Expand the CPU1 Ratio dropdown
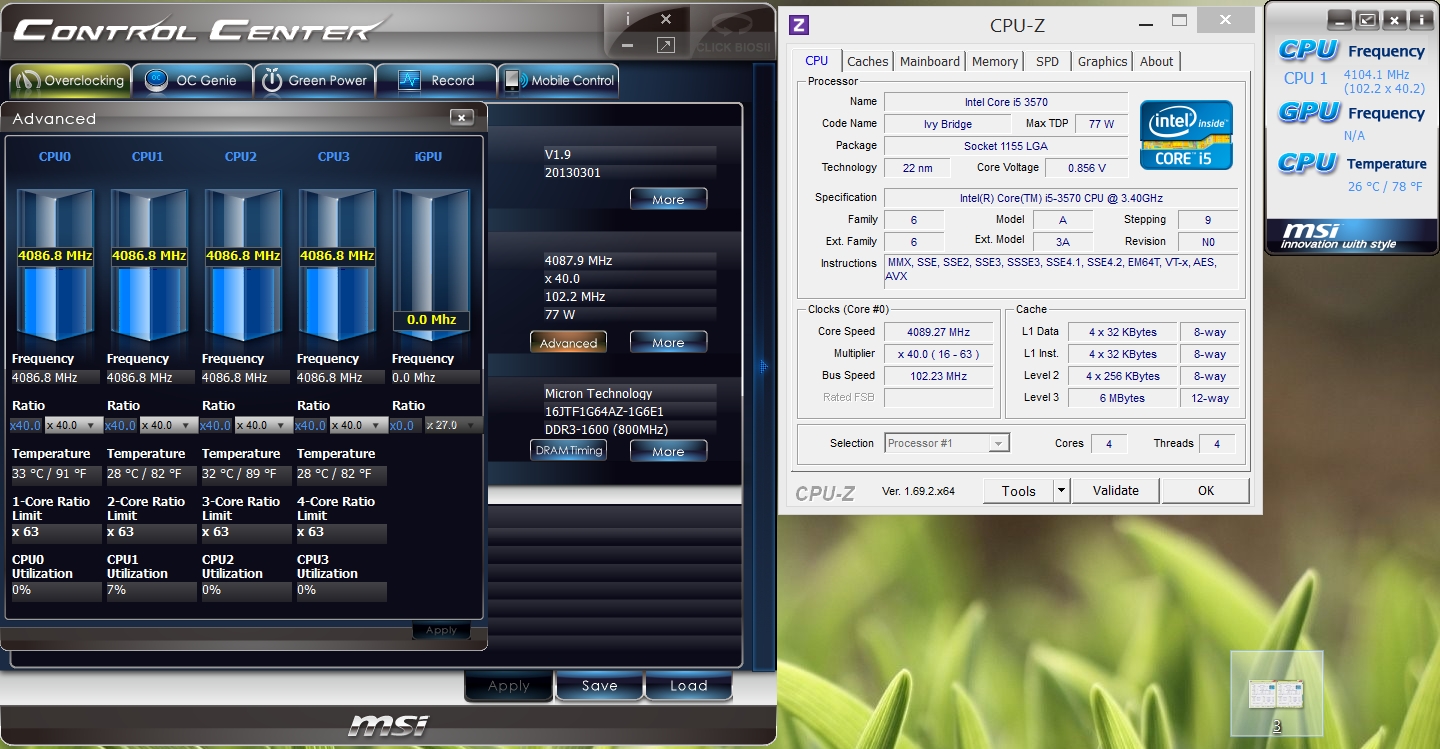 point(167,425)
